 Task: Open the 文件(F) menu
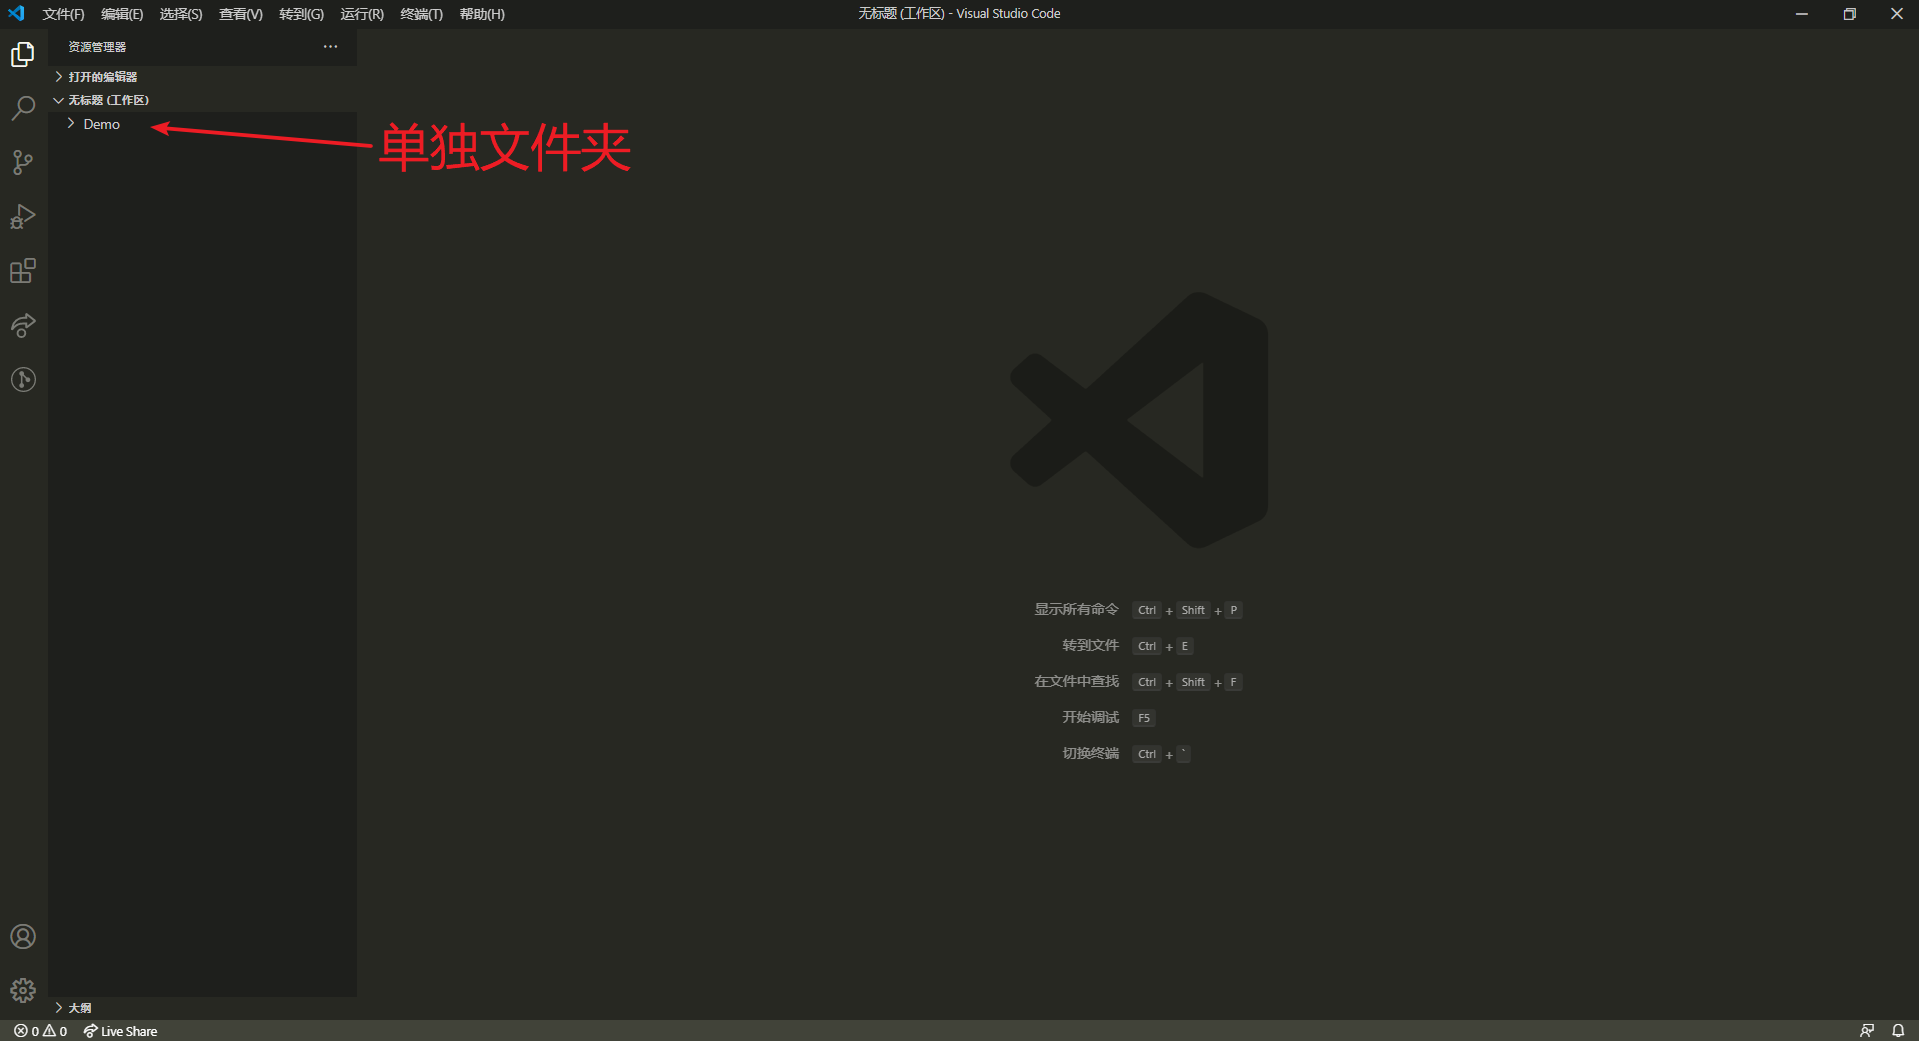click(62, 14)
